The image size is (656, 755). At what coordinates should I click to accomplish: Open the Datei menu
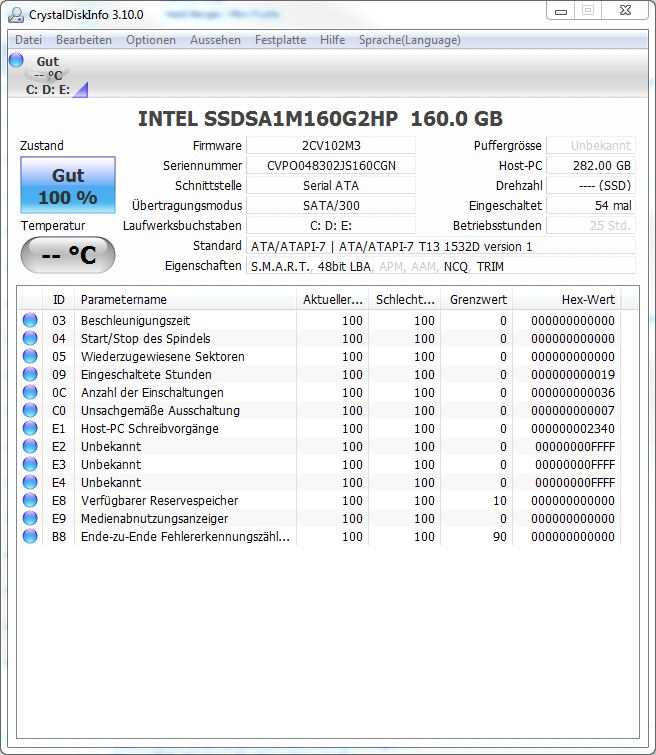[28, 40]
